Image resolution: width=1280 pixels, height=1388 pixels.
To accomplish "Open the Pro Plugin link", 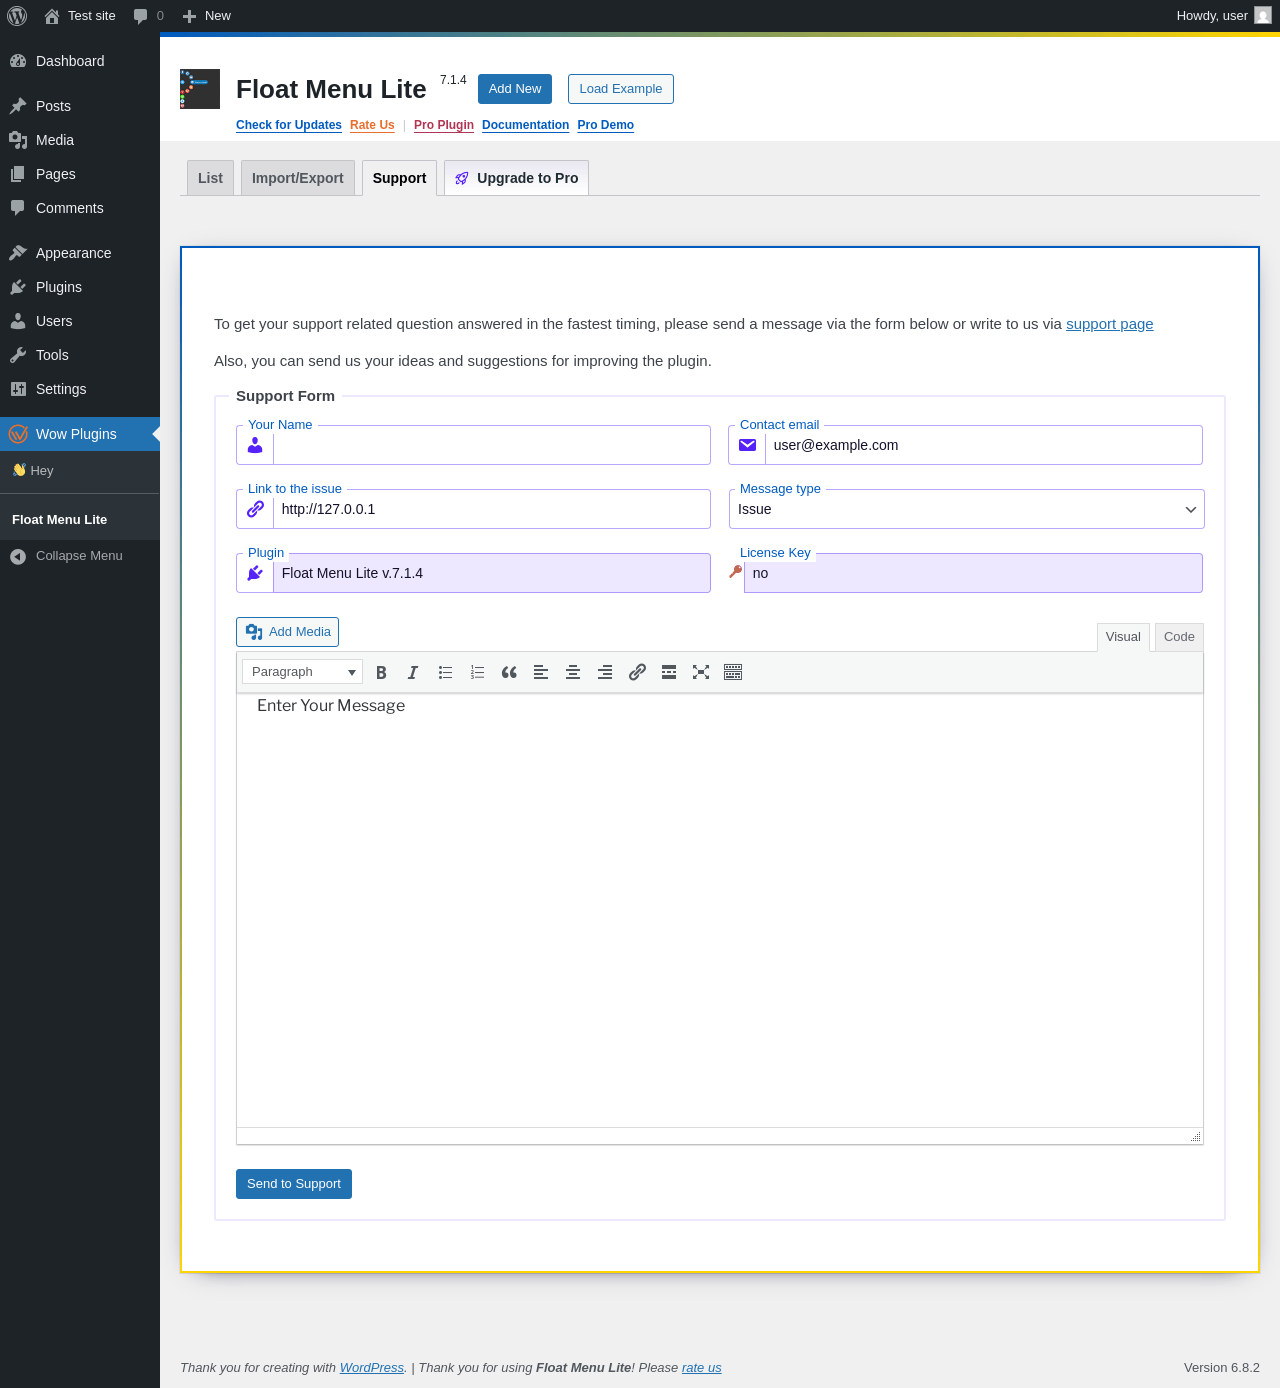I will click(444, 125).
